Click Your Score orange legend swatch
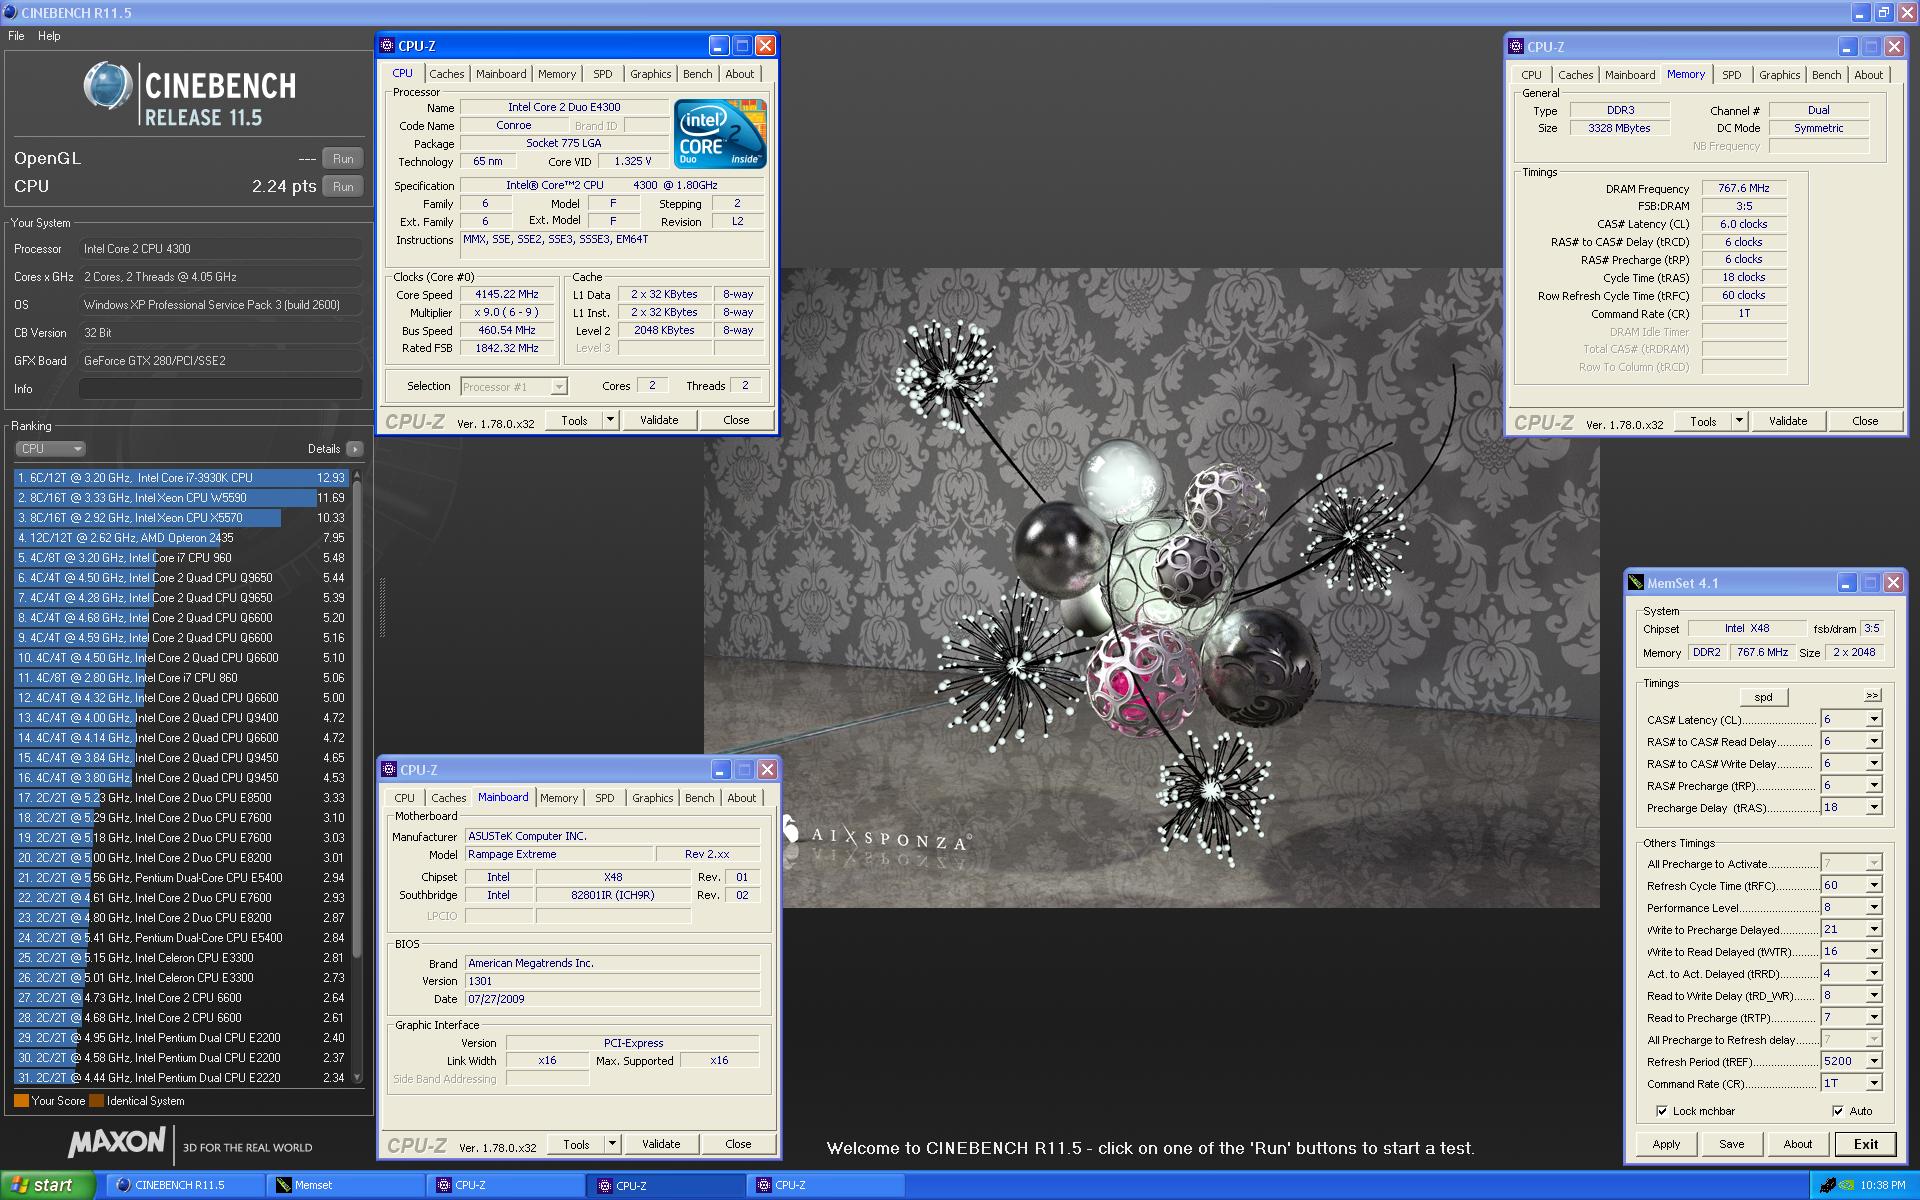Image resolution: width=1920 pixels, height=1200 pixels. pos(21,1101)
